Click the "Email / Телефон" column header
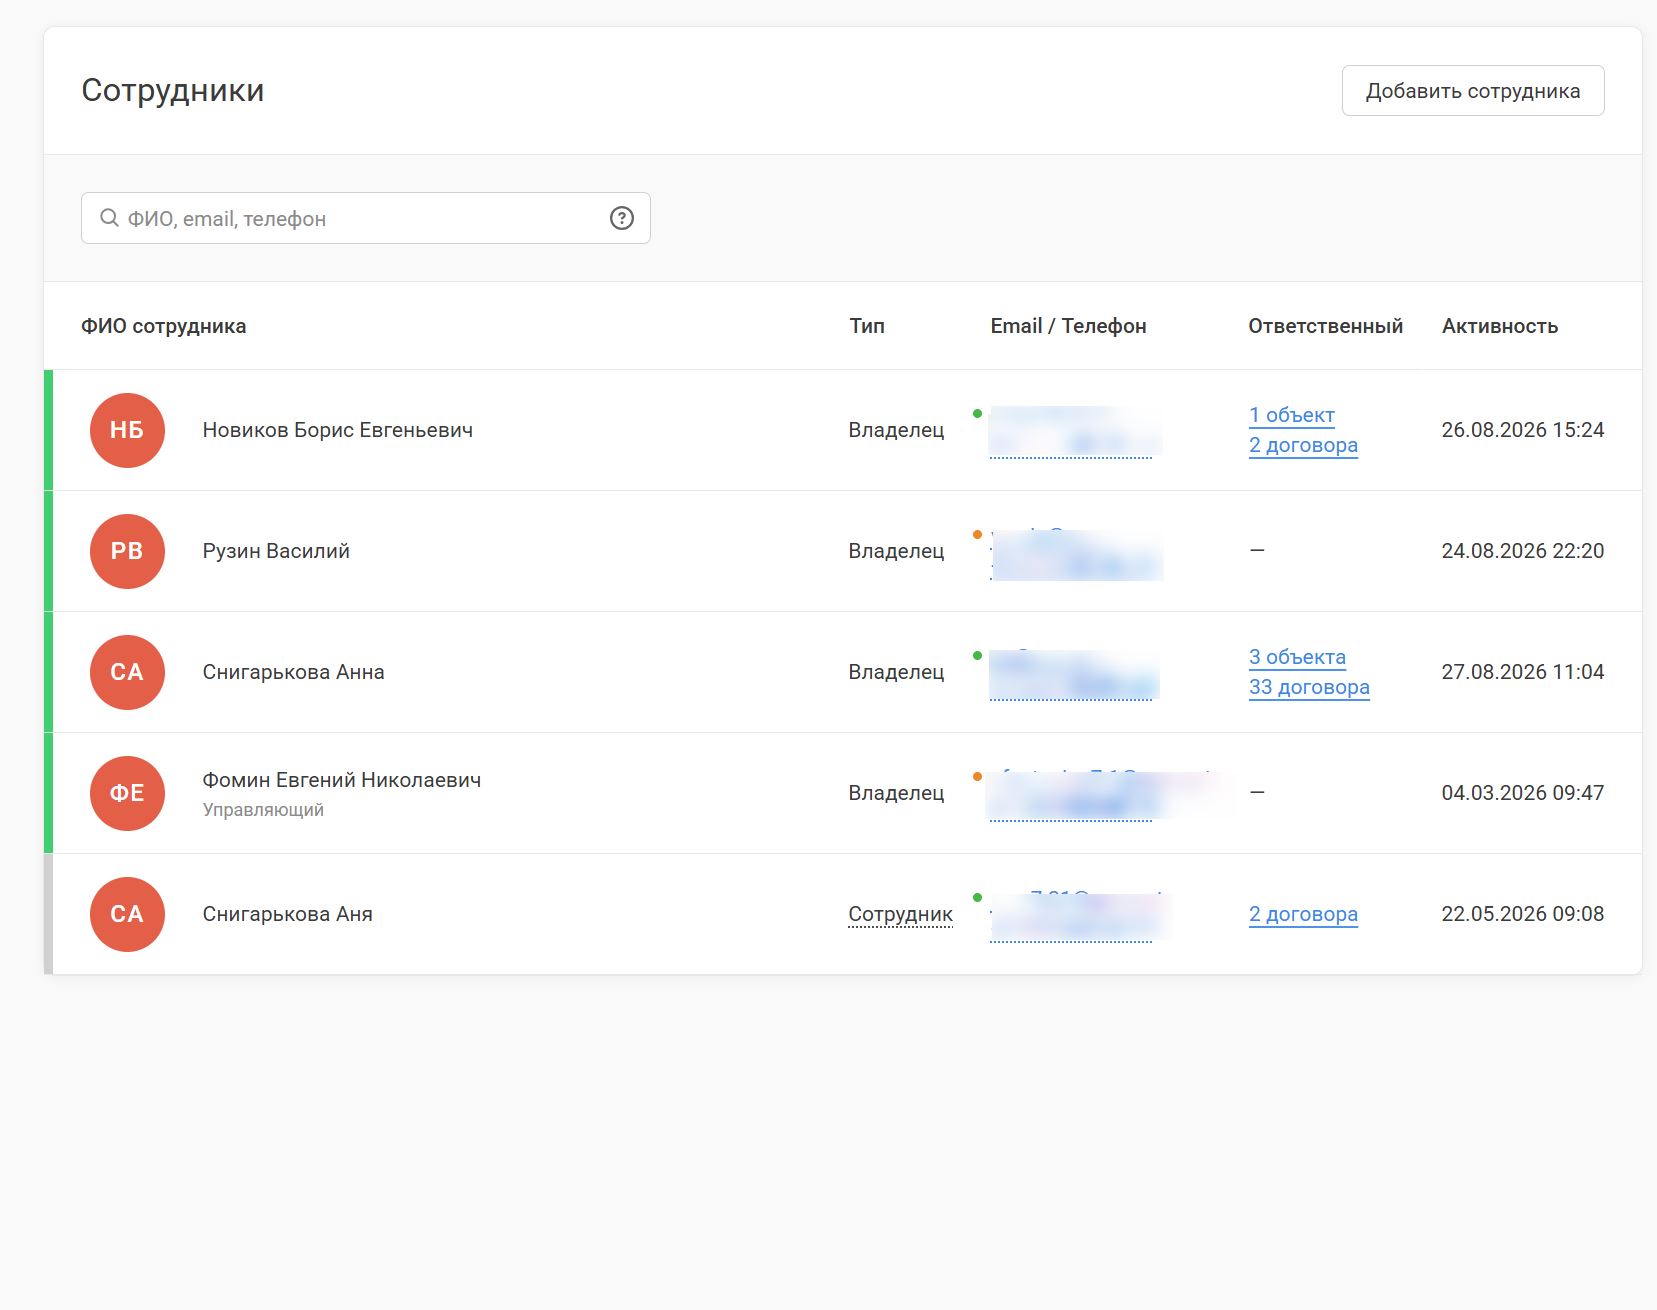The image size is (1657, 1310). (x=1068, y=326)
